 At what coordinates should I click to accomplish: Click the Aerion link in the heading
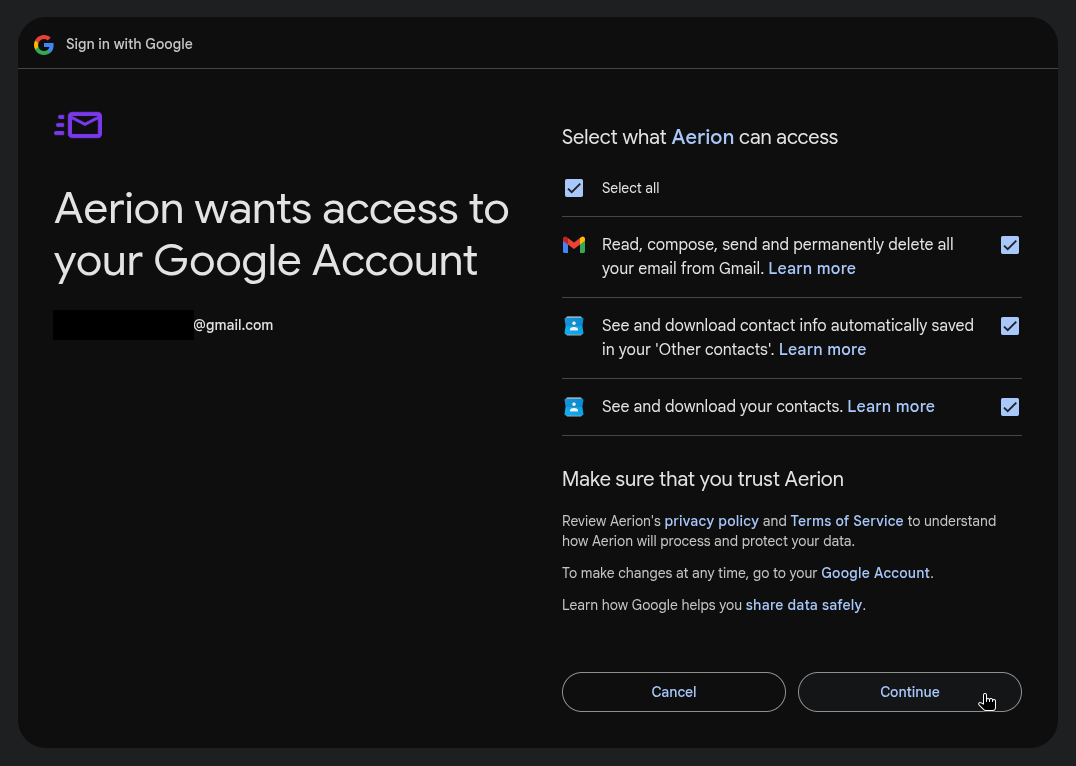pos(703,137)
